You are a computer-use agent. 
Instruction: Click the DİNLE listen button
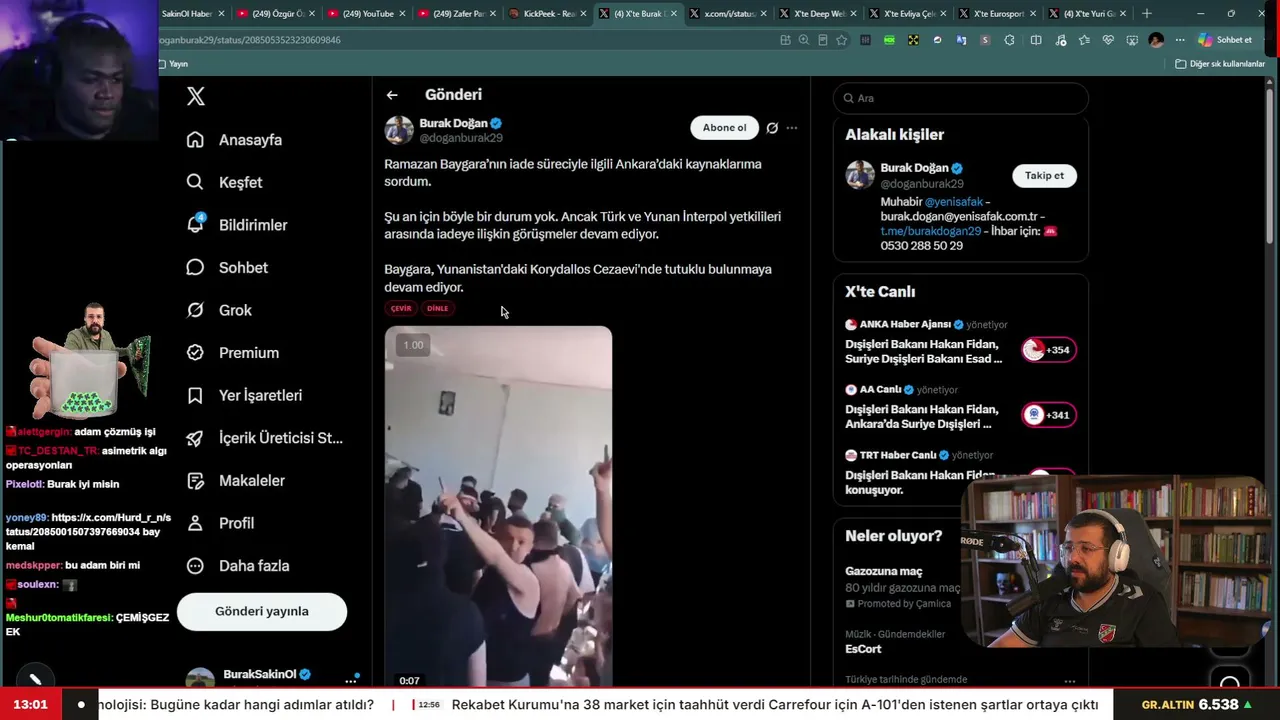438,308
